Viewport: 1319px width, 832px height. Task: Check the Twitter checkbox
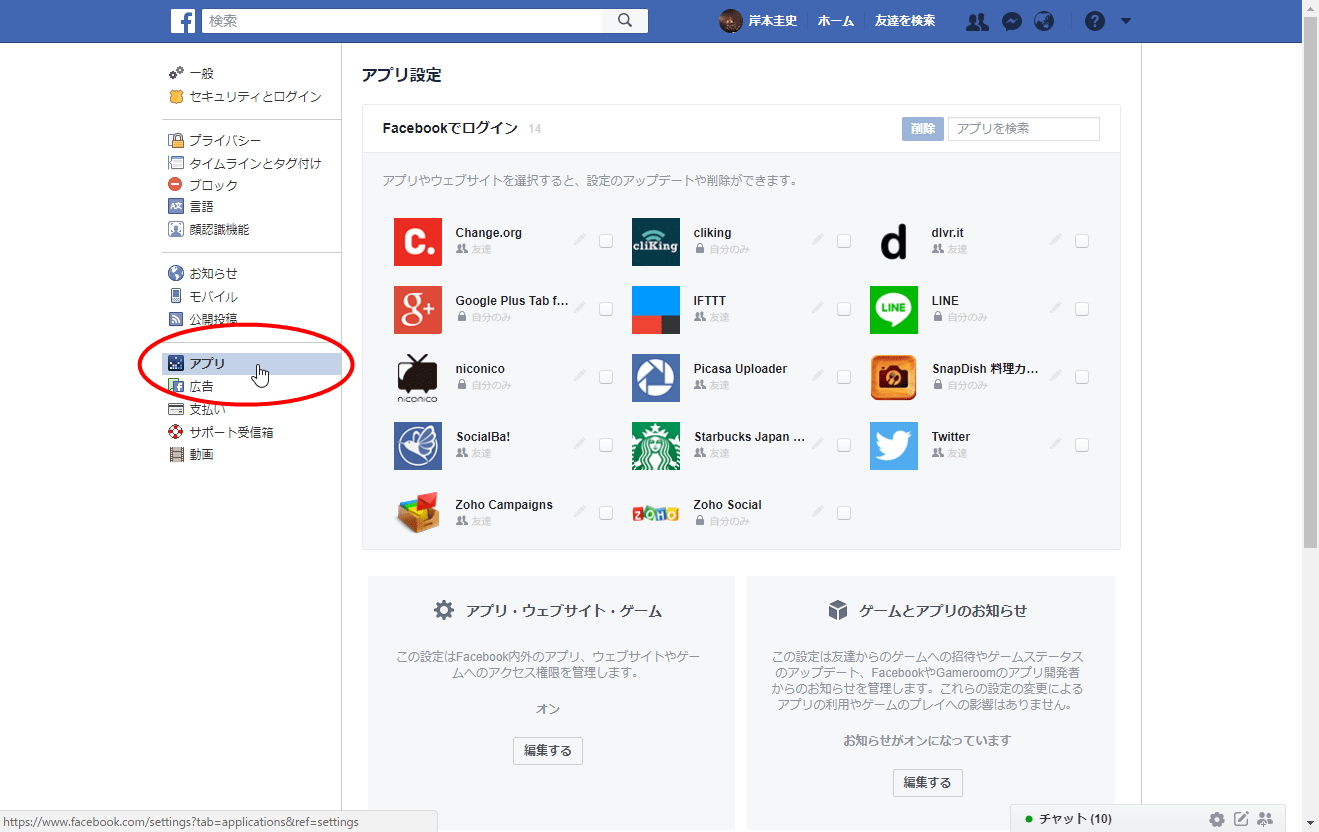tap(1082, 445)
